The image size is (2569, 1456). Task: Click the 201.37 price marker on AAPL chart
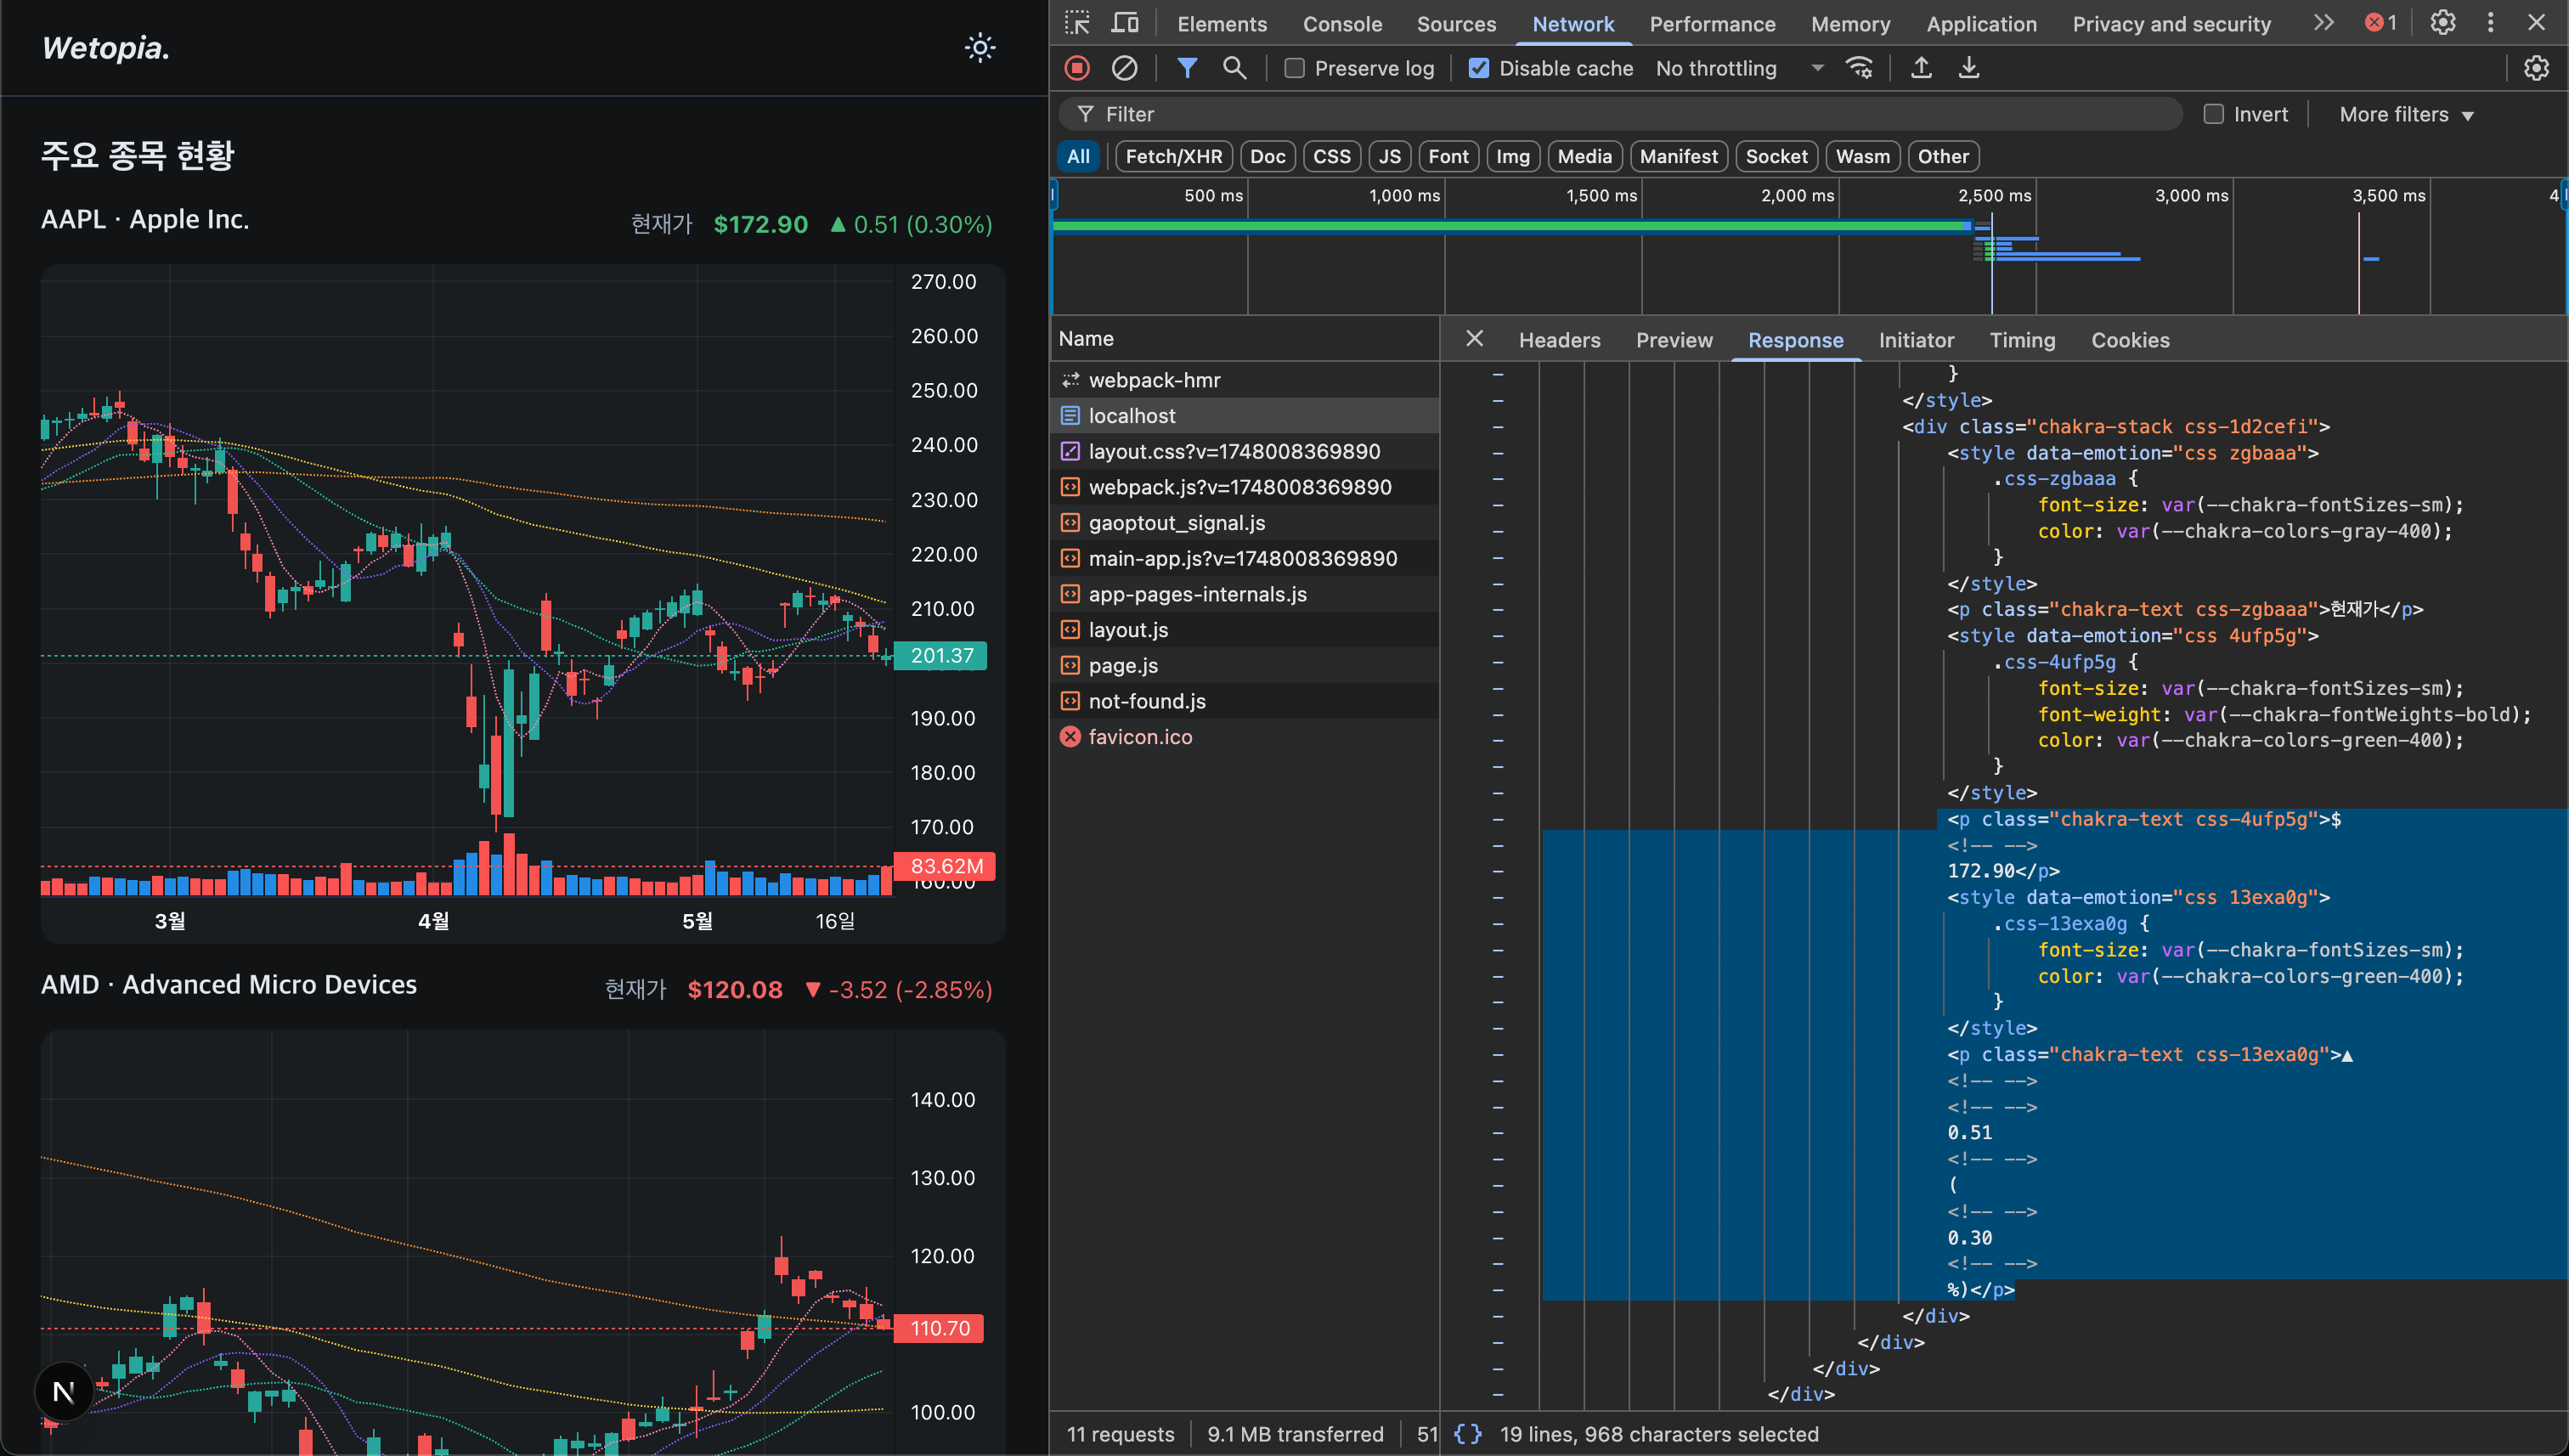[940, 656]
